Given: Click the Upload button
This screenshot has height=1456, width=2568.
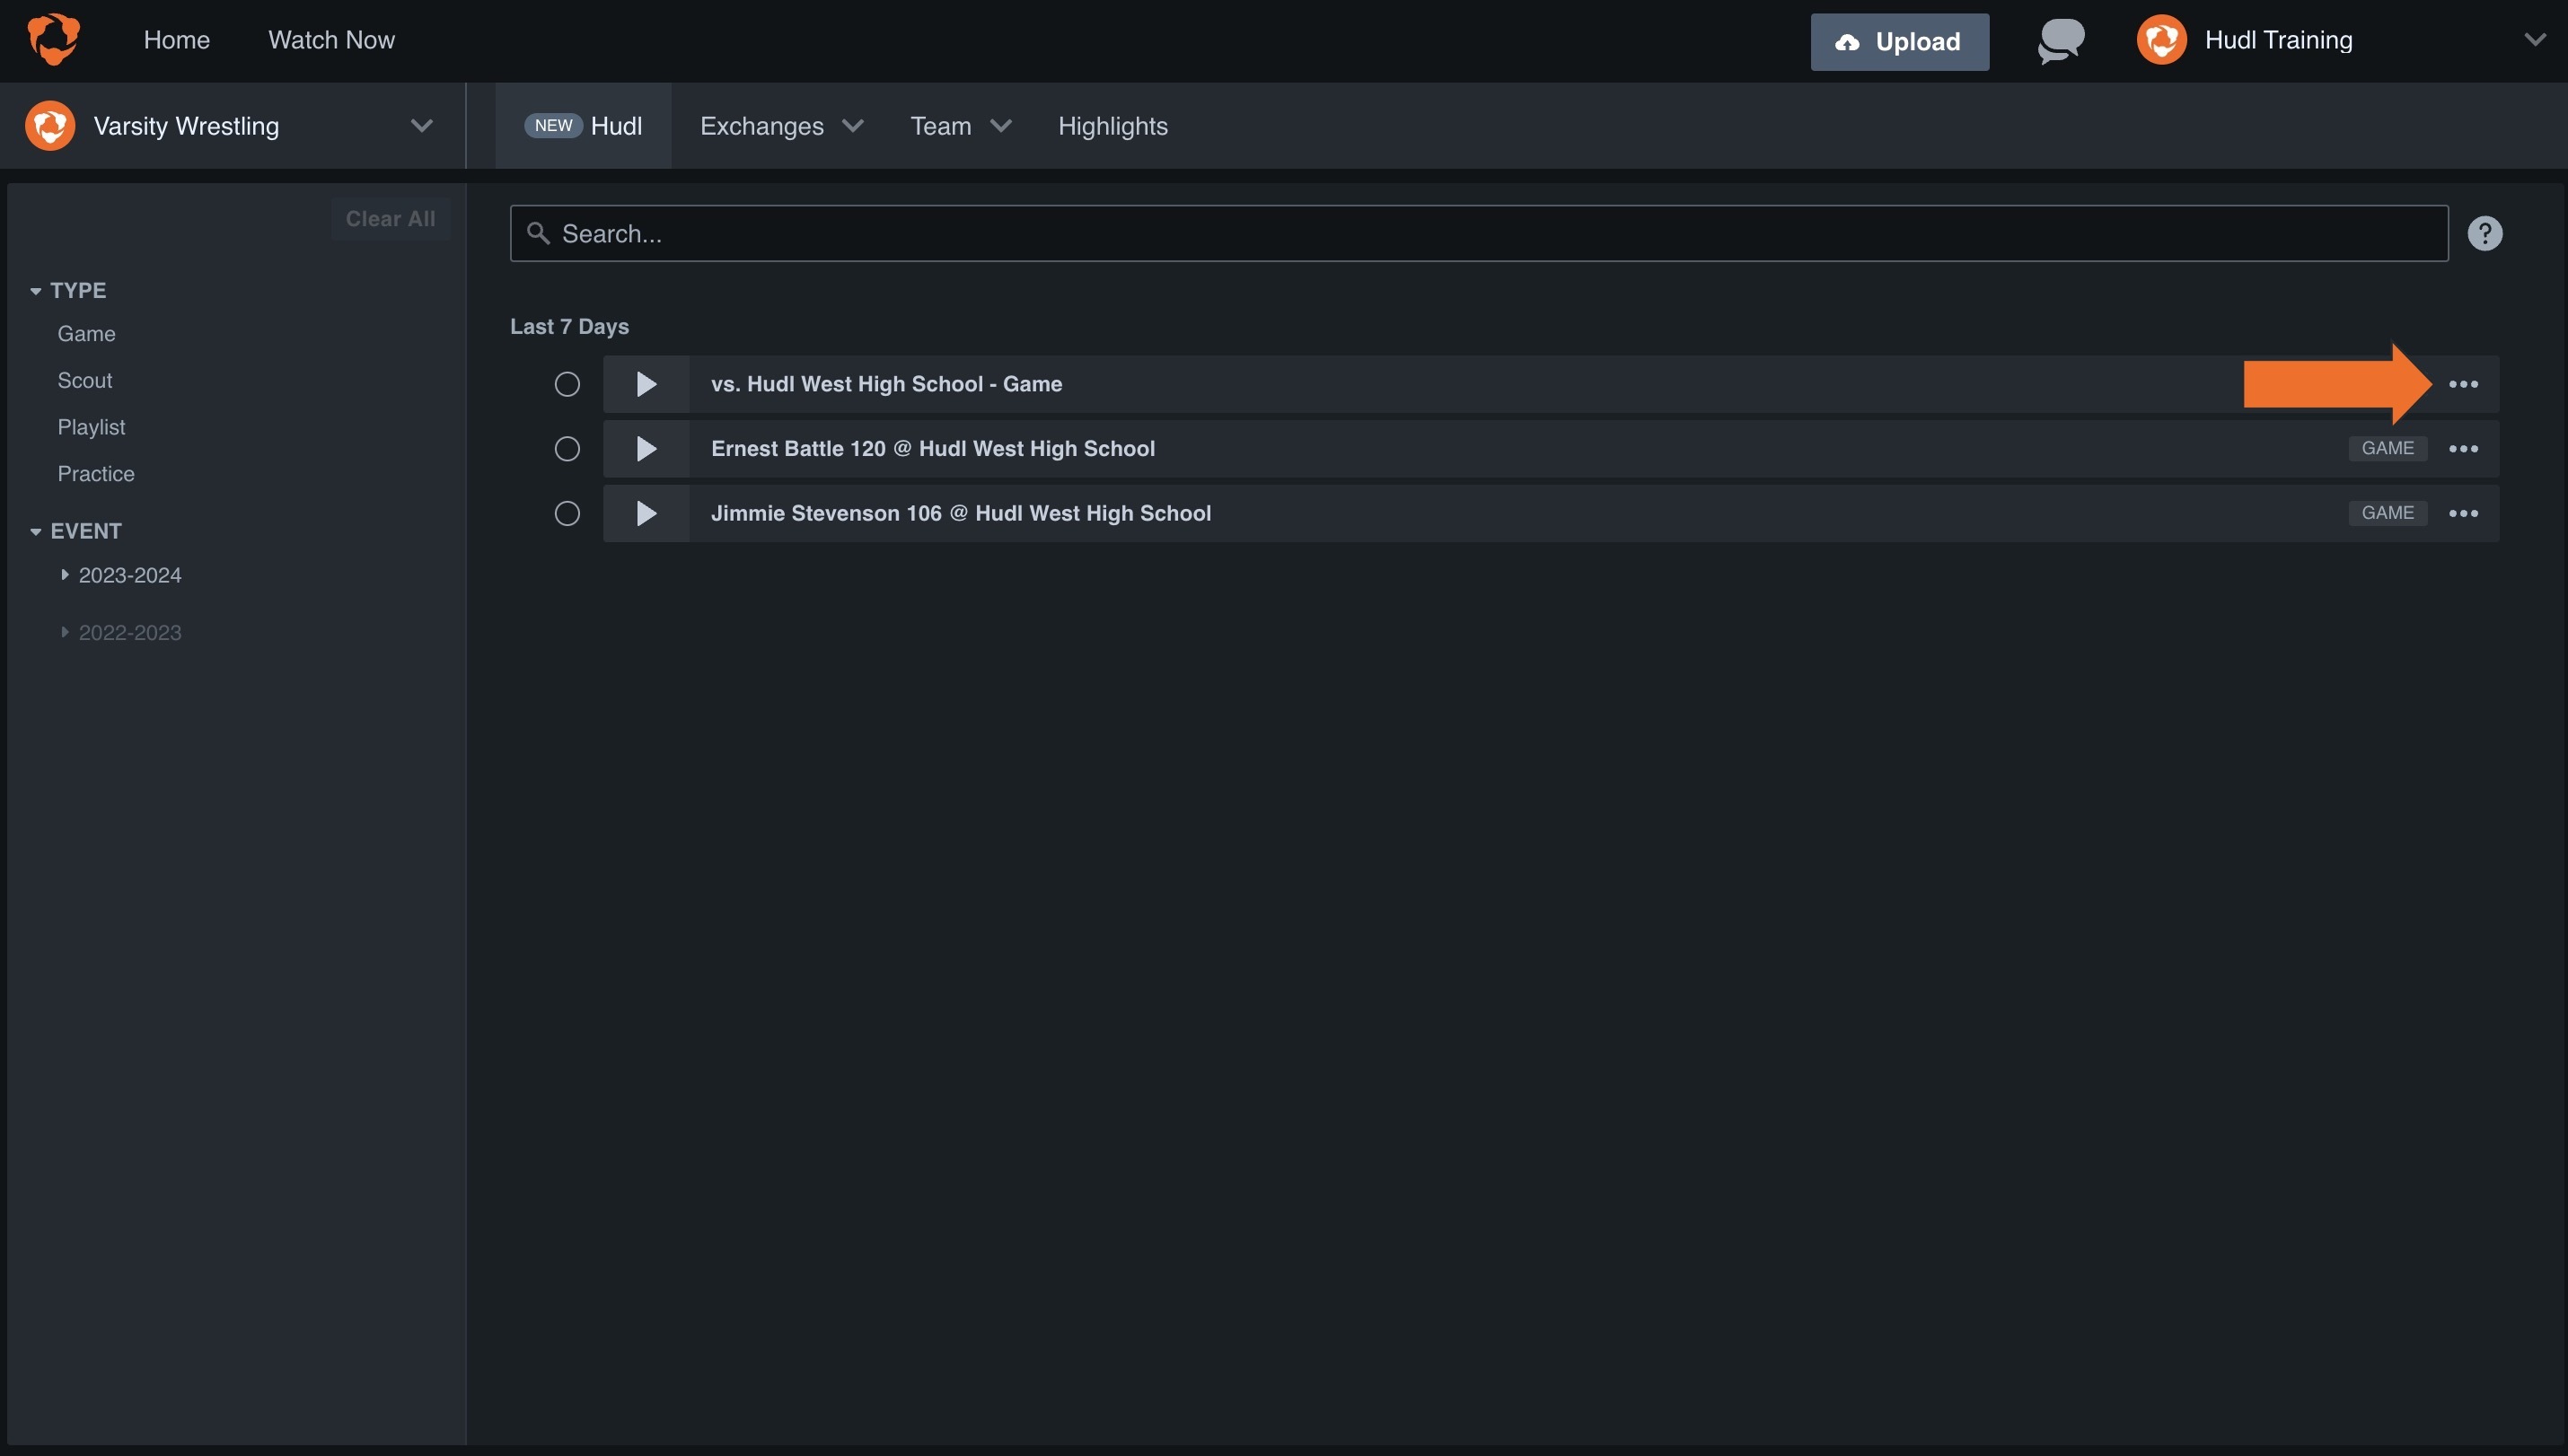Looking at the screenshot, I should pyautogui.click(x=1898, y=42).
